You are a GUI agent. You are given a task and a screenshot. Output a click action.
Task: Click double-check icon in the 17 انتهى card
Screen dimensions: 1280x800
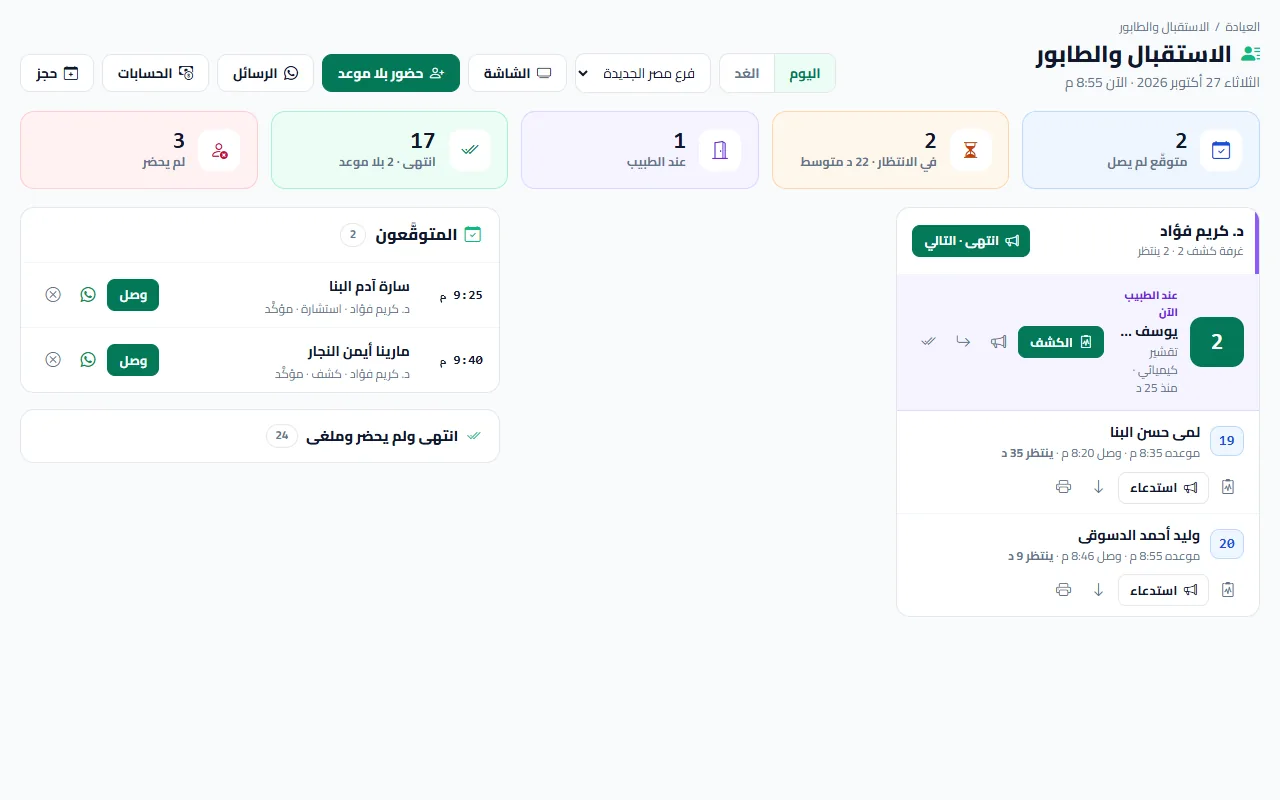pos(469,150)
